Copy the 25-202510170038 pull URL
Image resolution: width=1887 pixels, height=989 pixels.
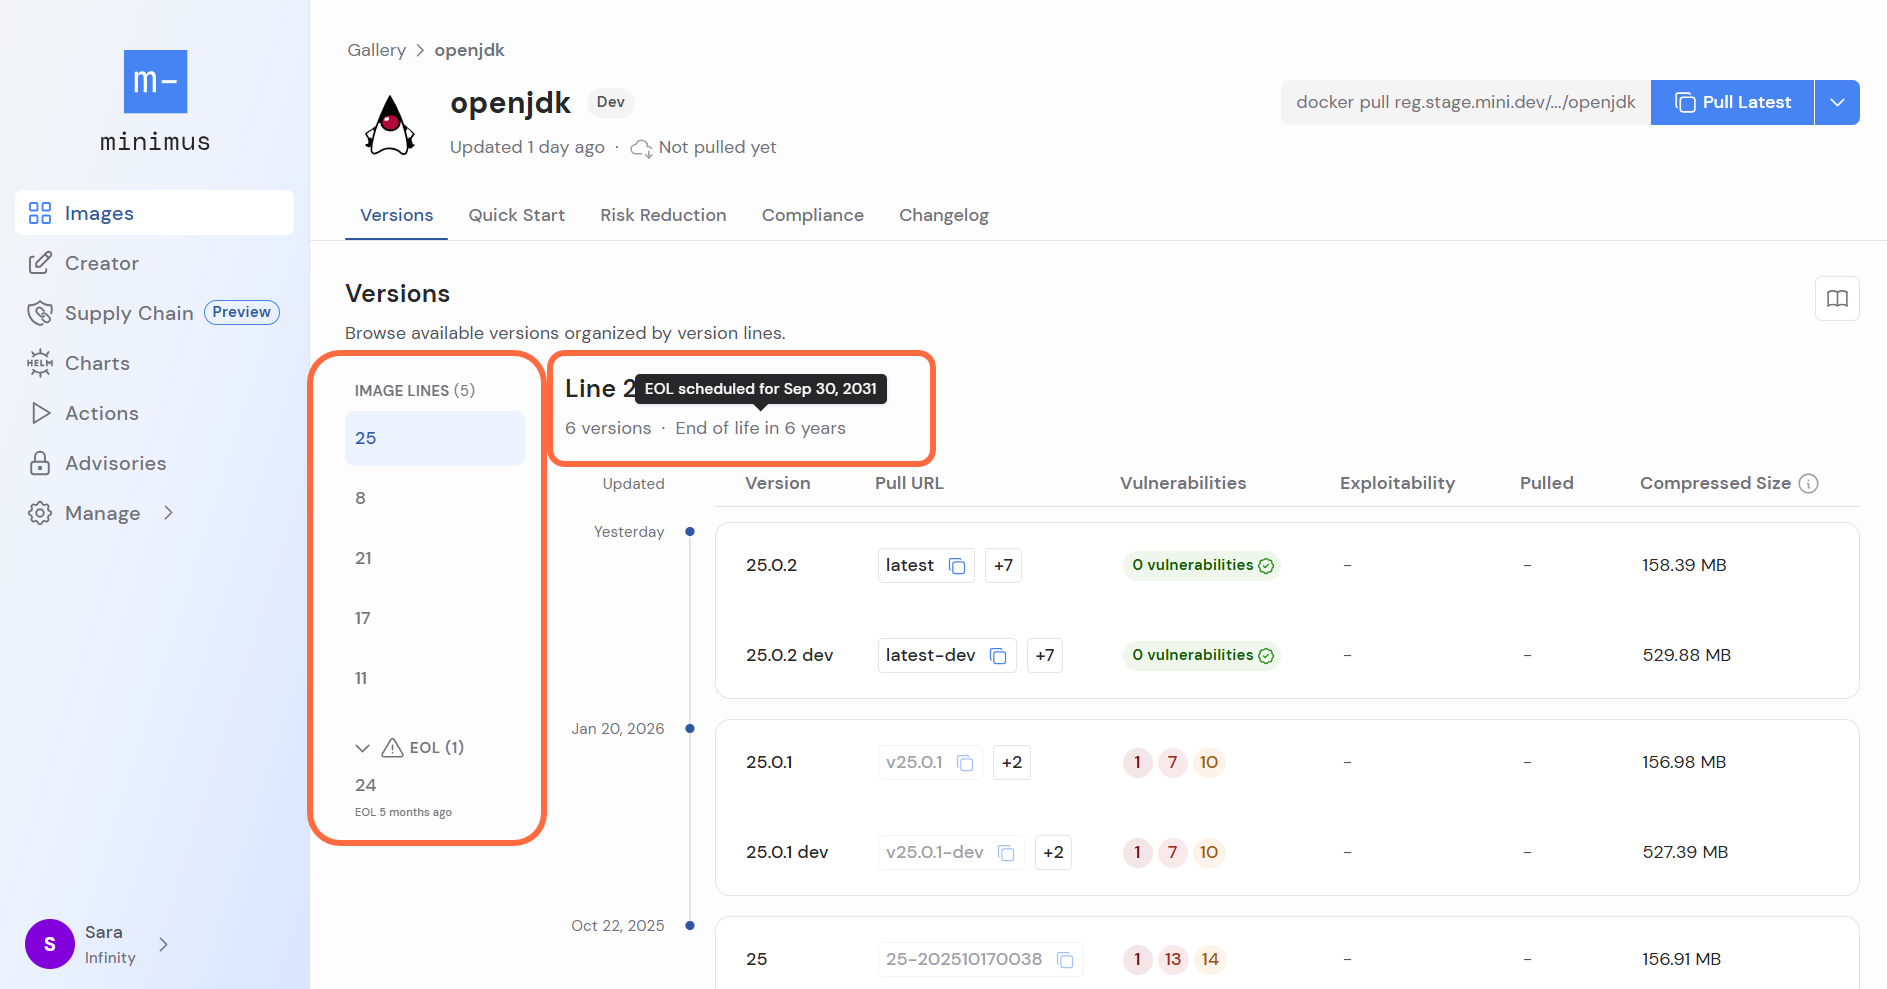pos(1065,960)
